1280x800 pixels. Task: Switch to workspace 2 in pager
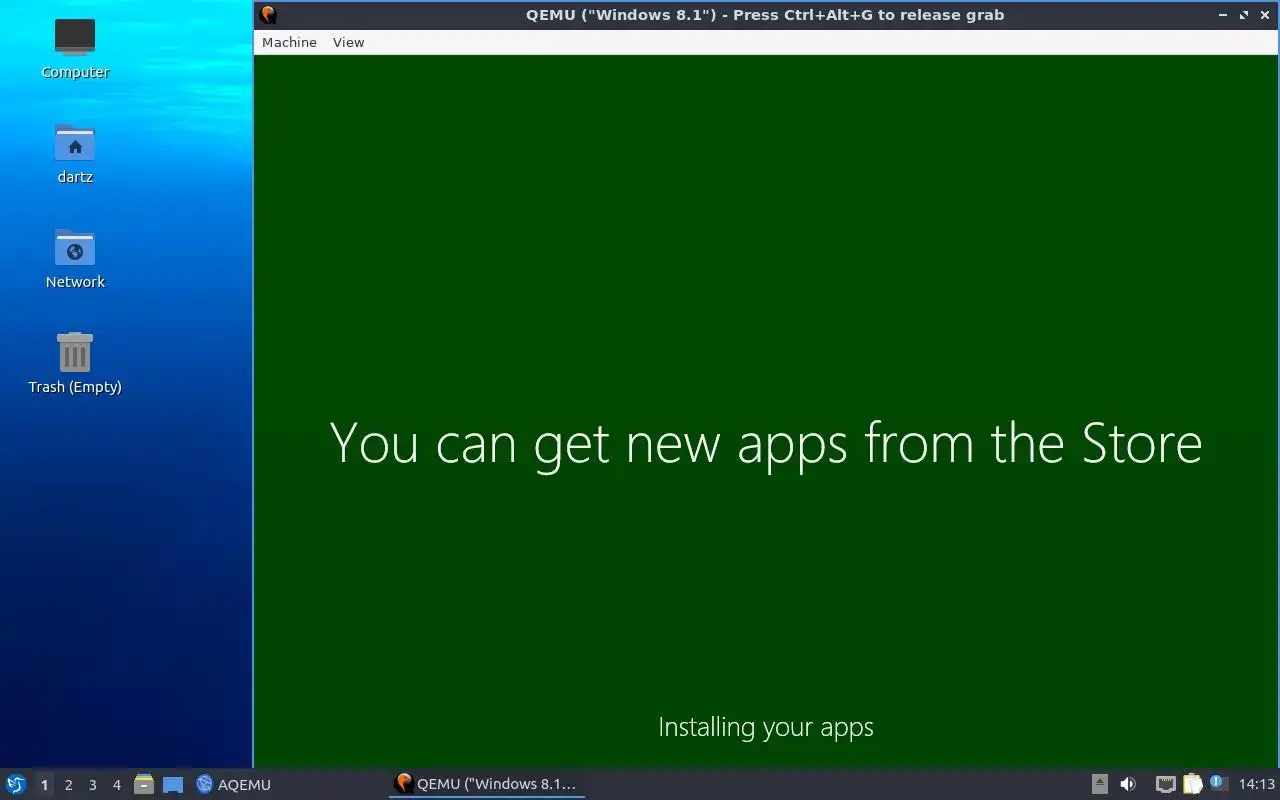[68, 785]
